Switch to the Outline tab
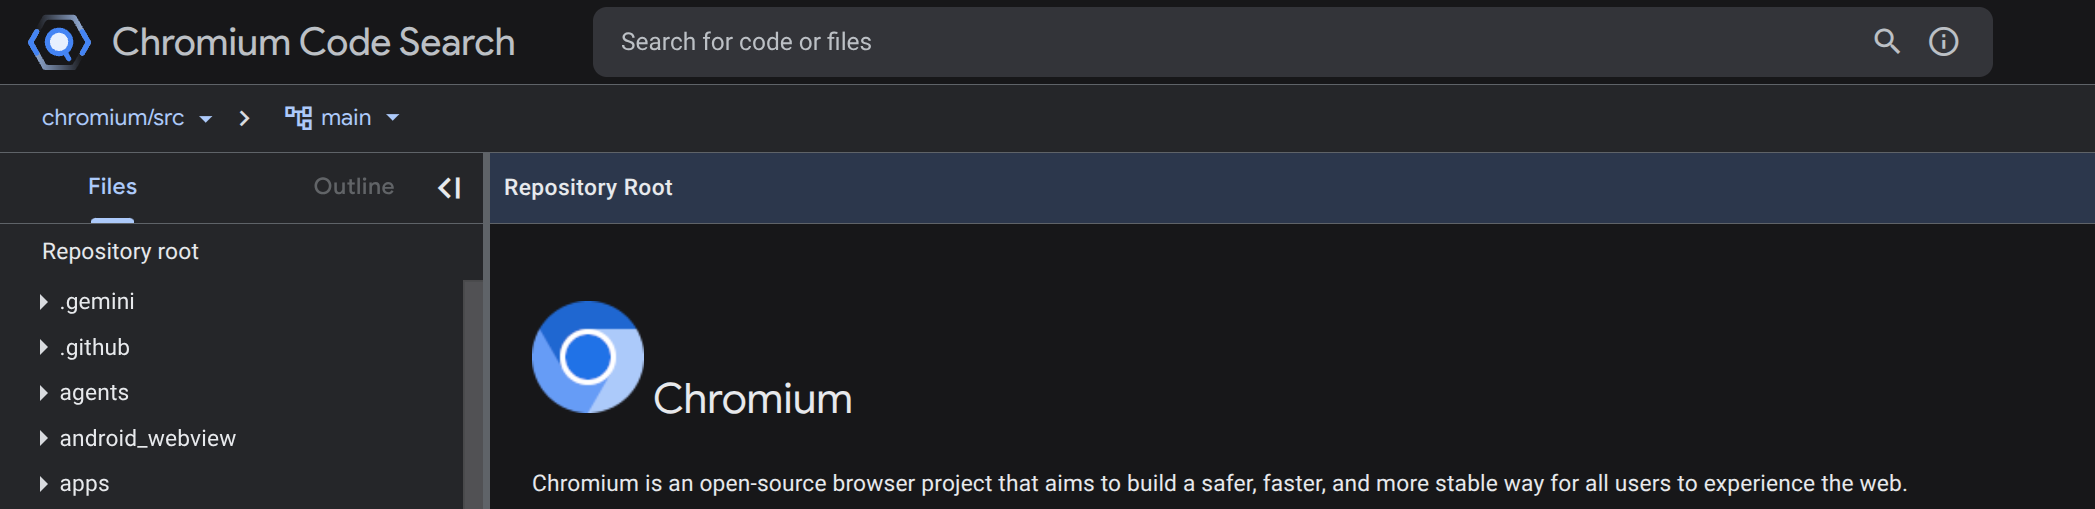The image size is (2095, 509). 354,187
